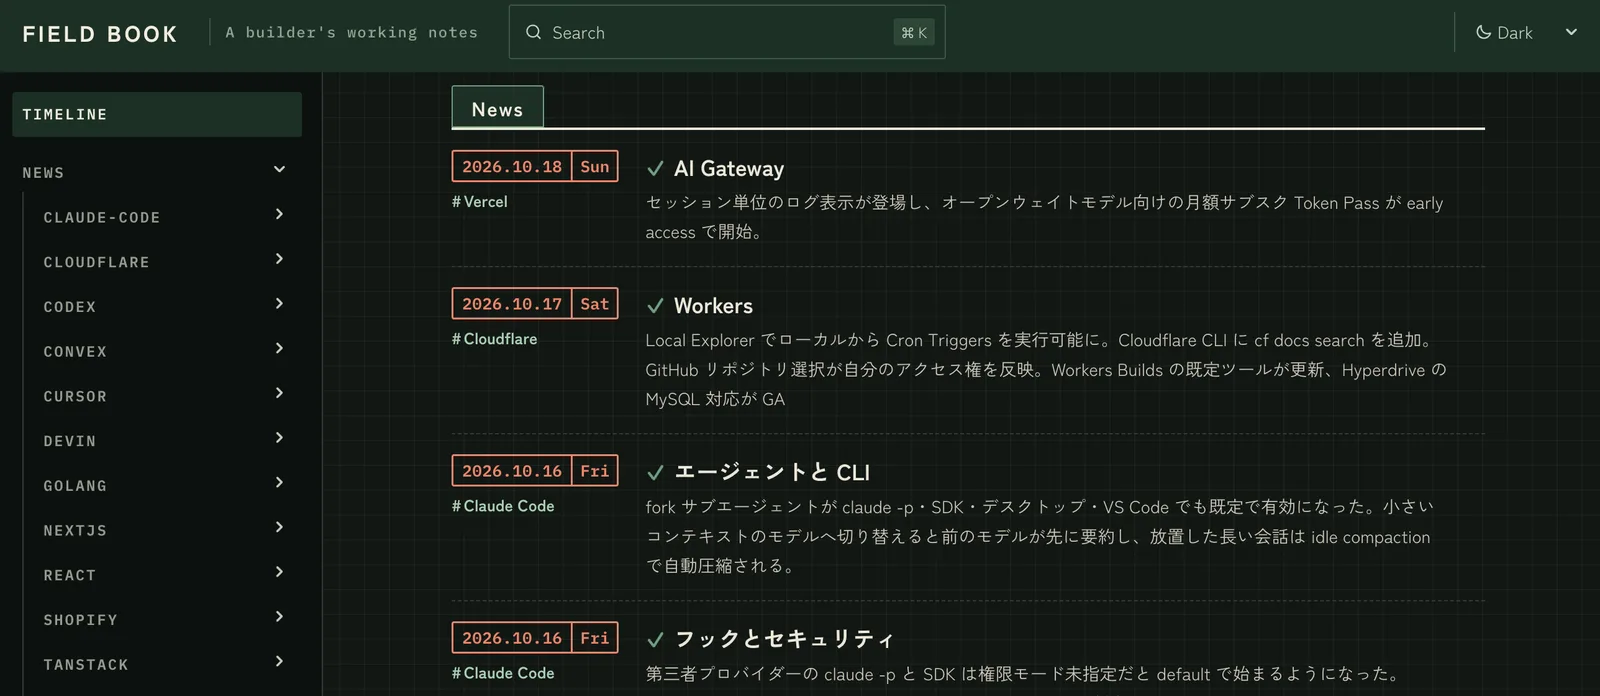Image resolution: width=1600 pixels, height=696 pixels.
Task: Expand the NEXTJS sidebar item
Action: click(x=279, y=527)
